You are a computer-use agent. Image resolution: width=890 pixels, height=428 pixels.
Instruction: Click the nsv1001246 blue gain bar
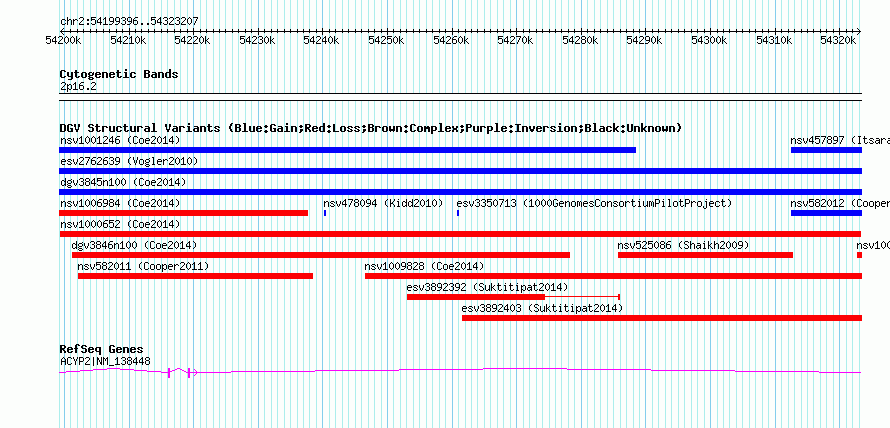coord(347,150)
